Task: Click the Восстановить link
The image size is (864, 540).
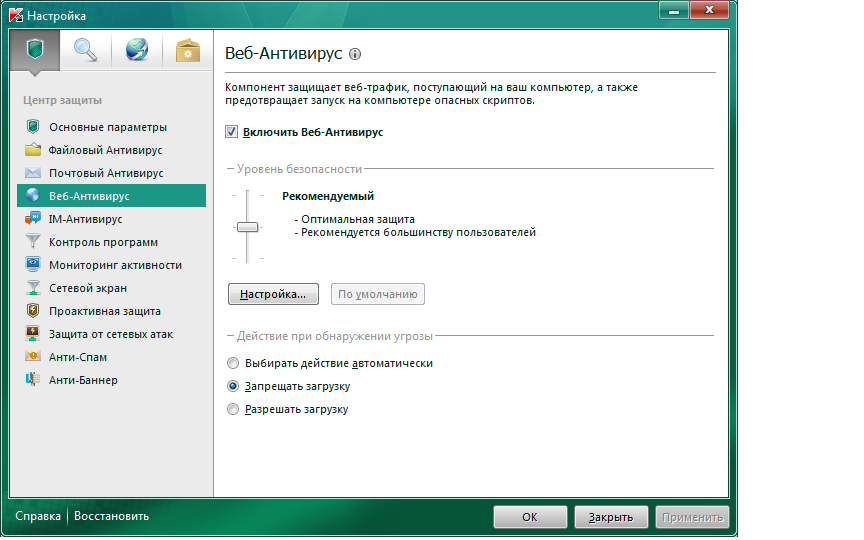Action: [111, 516]
